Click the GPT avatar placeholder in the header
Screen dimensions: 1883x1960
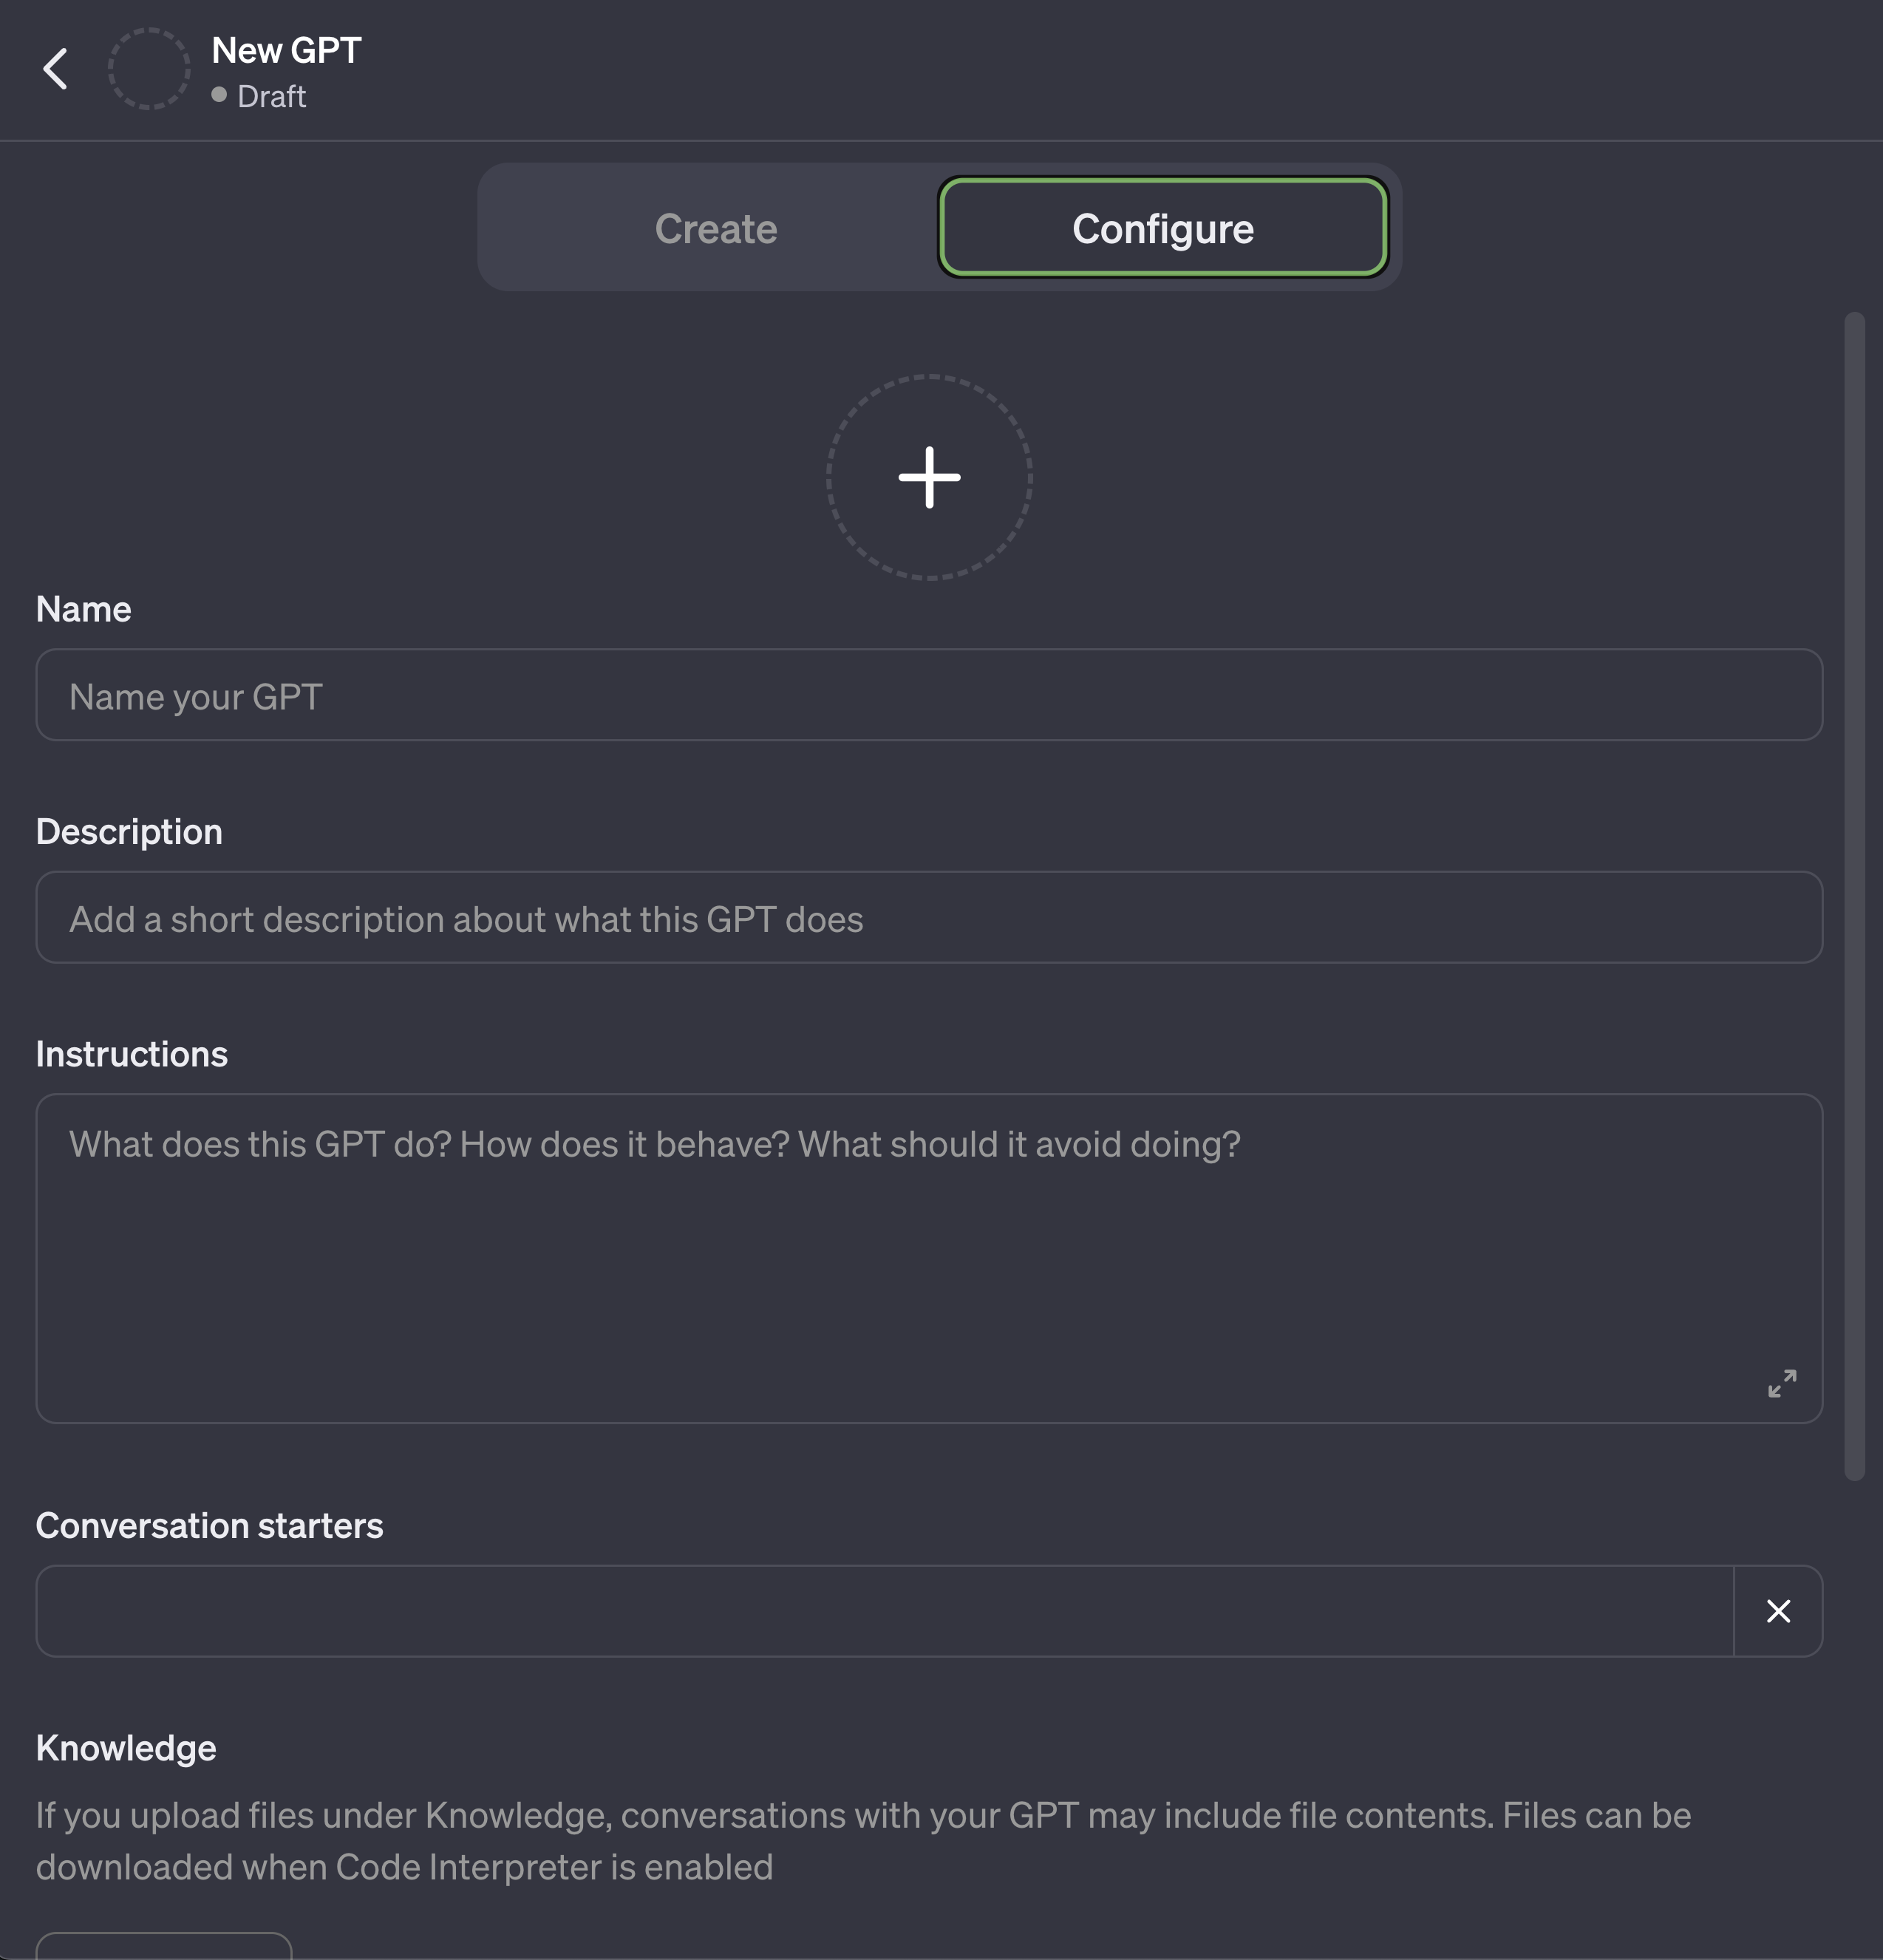point(149,68)
